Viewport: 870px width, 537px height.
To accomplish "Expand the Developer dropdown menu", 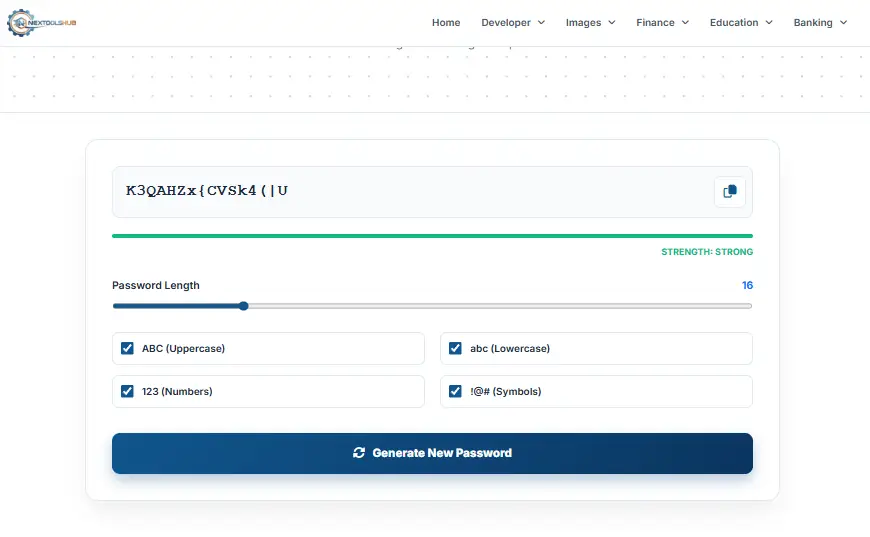I will [512, 23].
